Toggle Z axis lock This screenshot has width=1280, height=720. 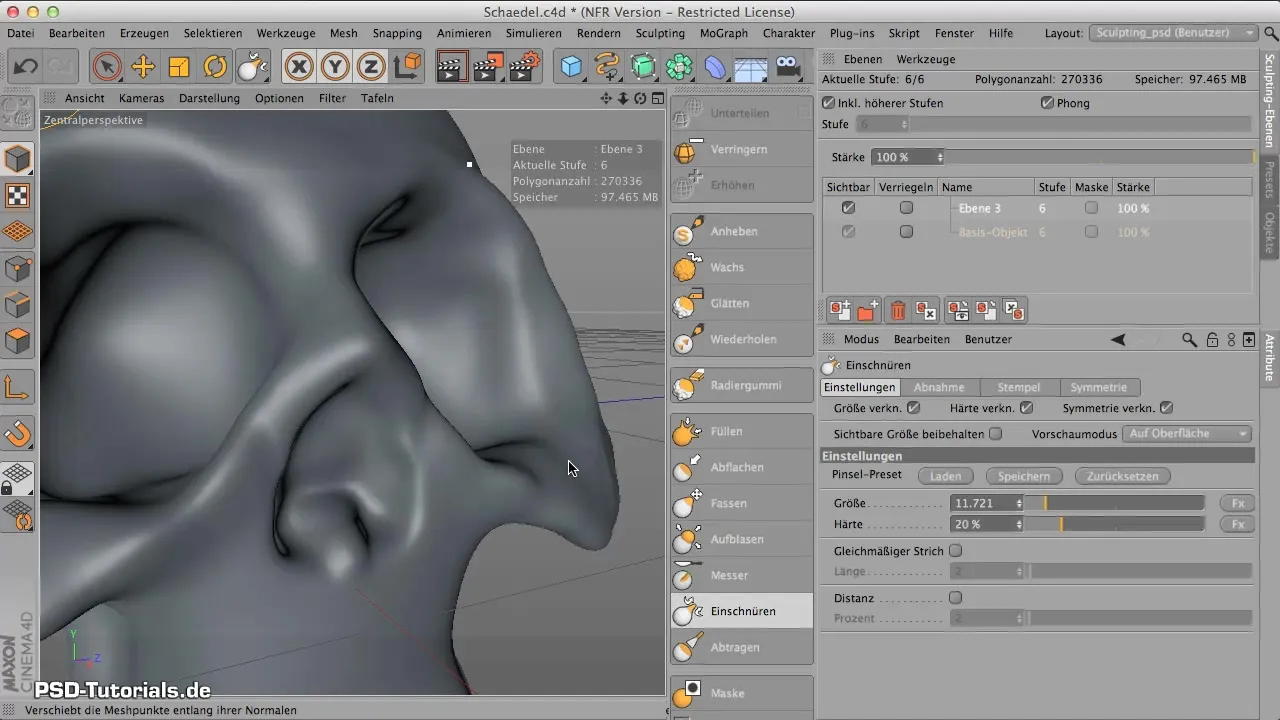[371, 67]
